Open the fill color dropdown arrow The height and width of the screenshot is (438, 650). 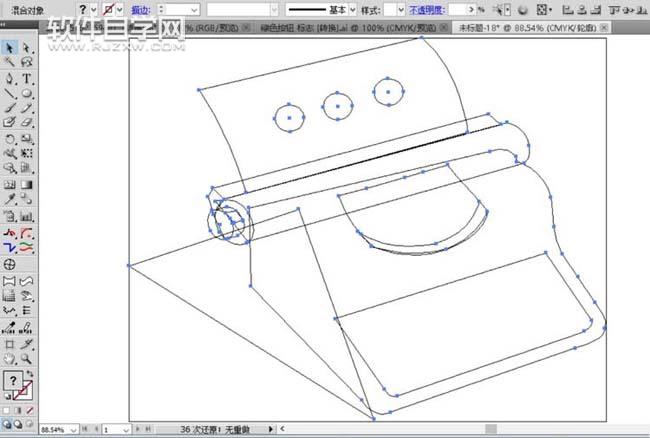94,10
